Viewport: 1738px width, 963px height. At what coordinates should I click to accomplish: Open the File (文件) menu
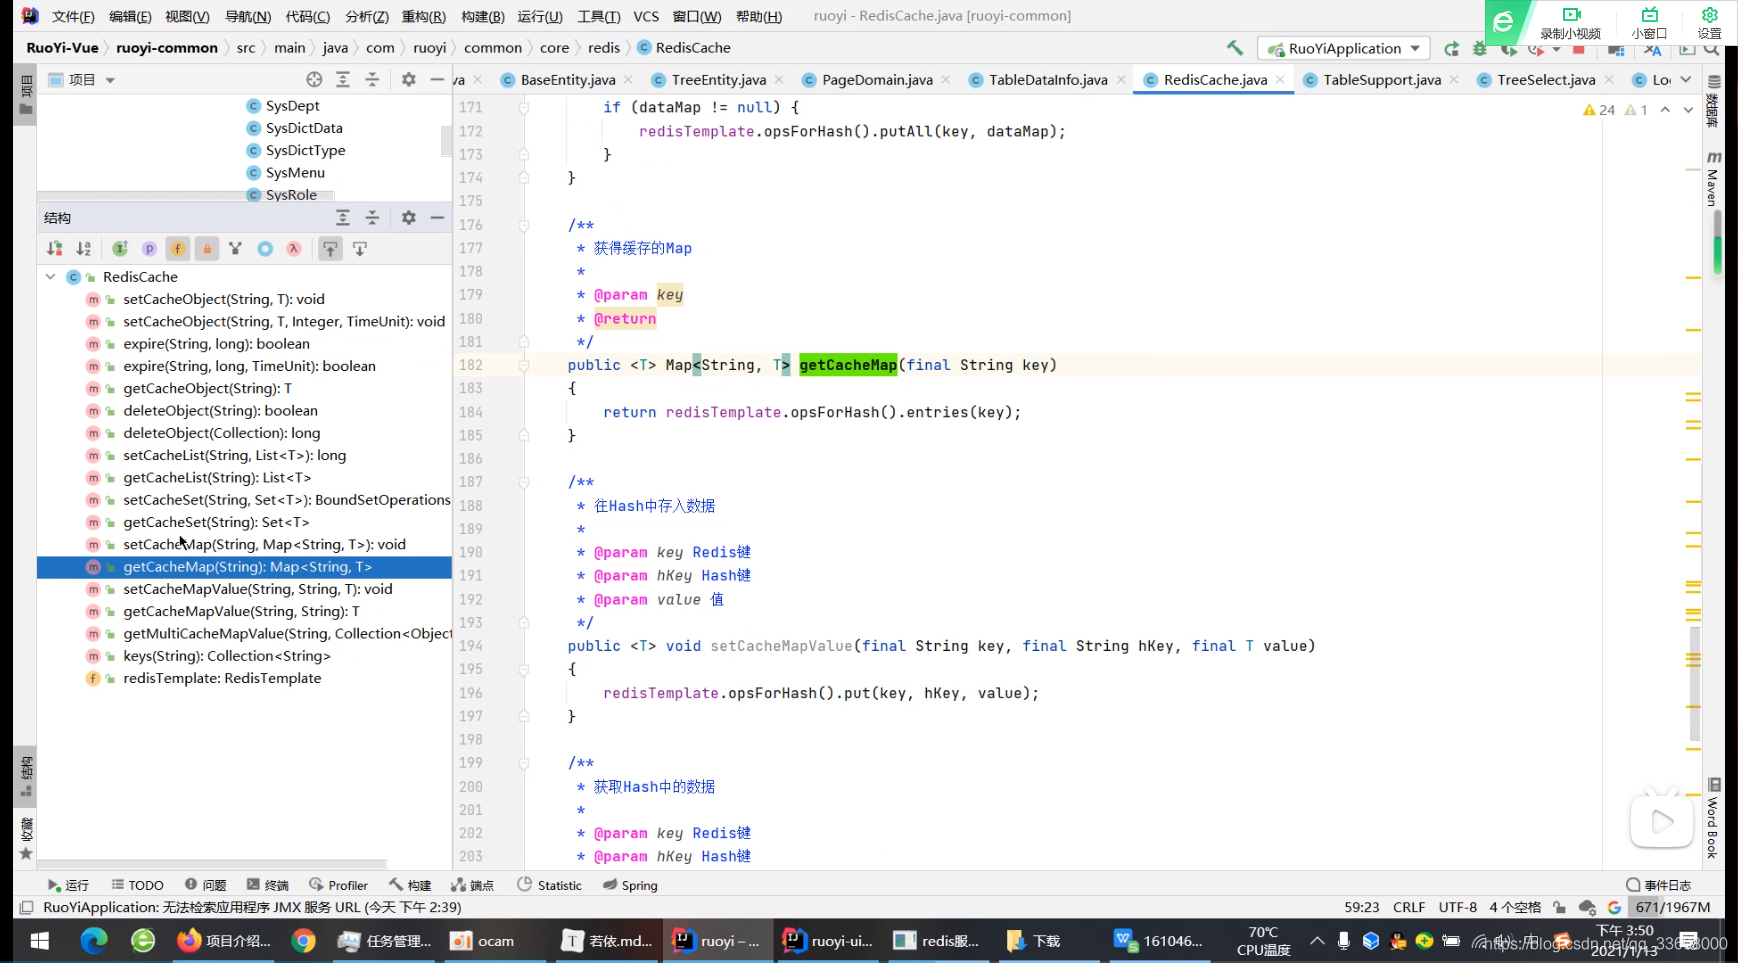point(73,16)
